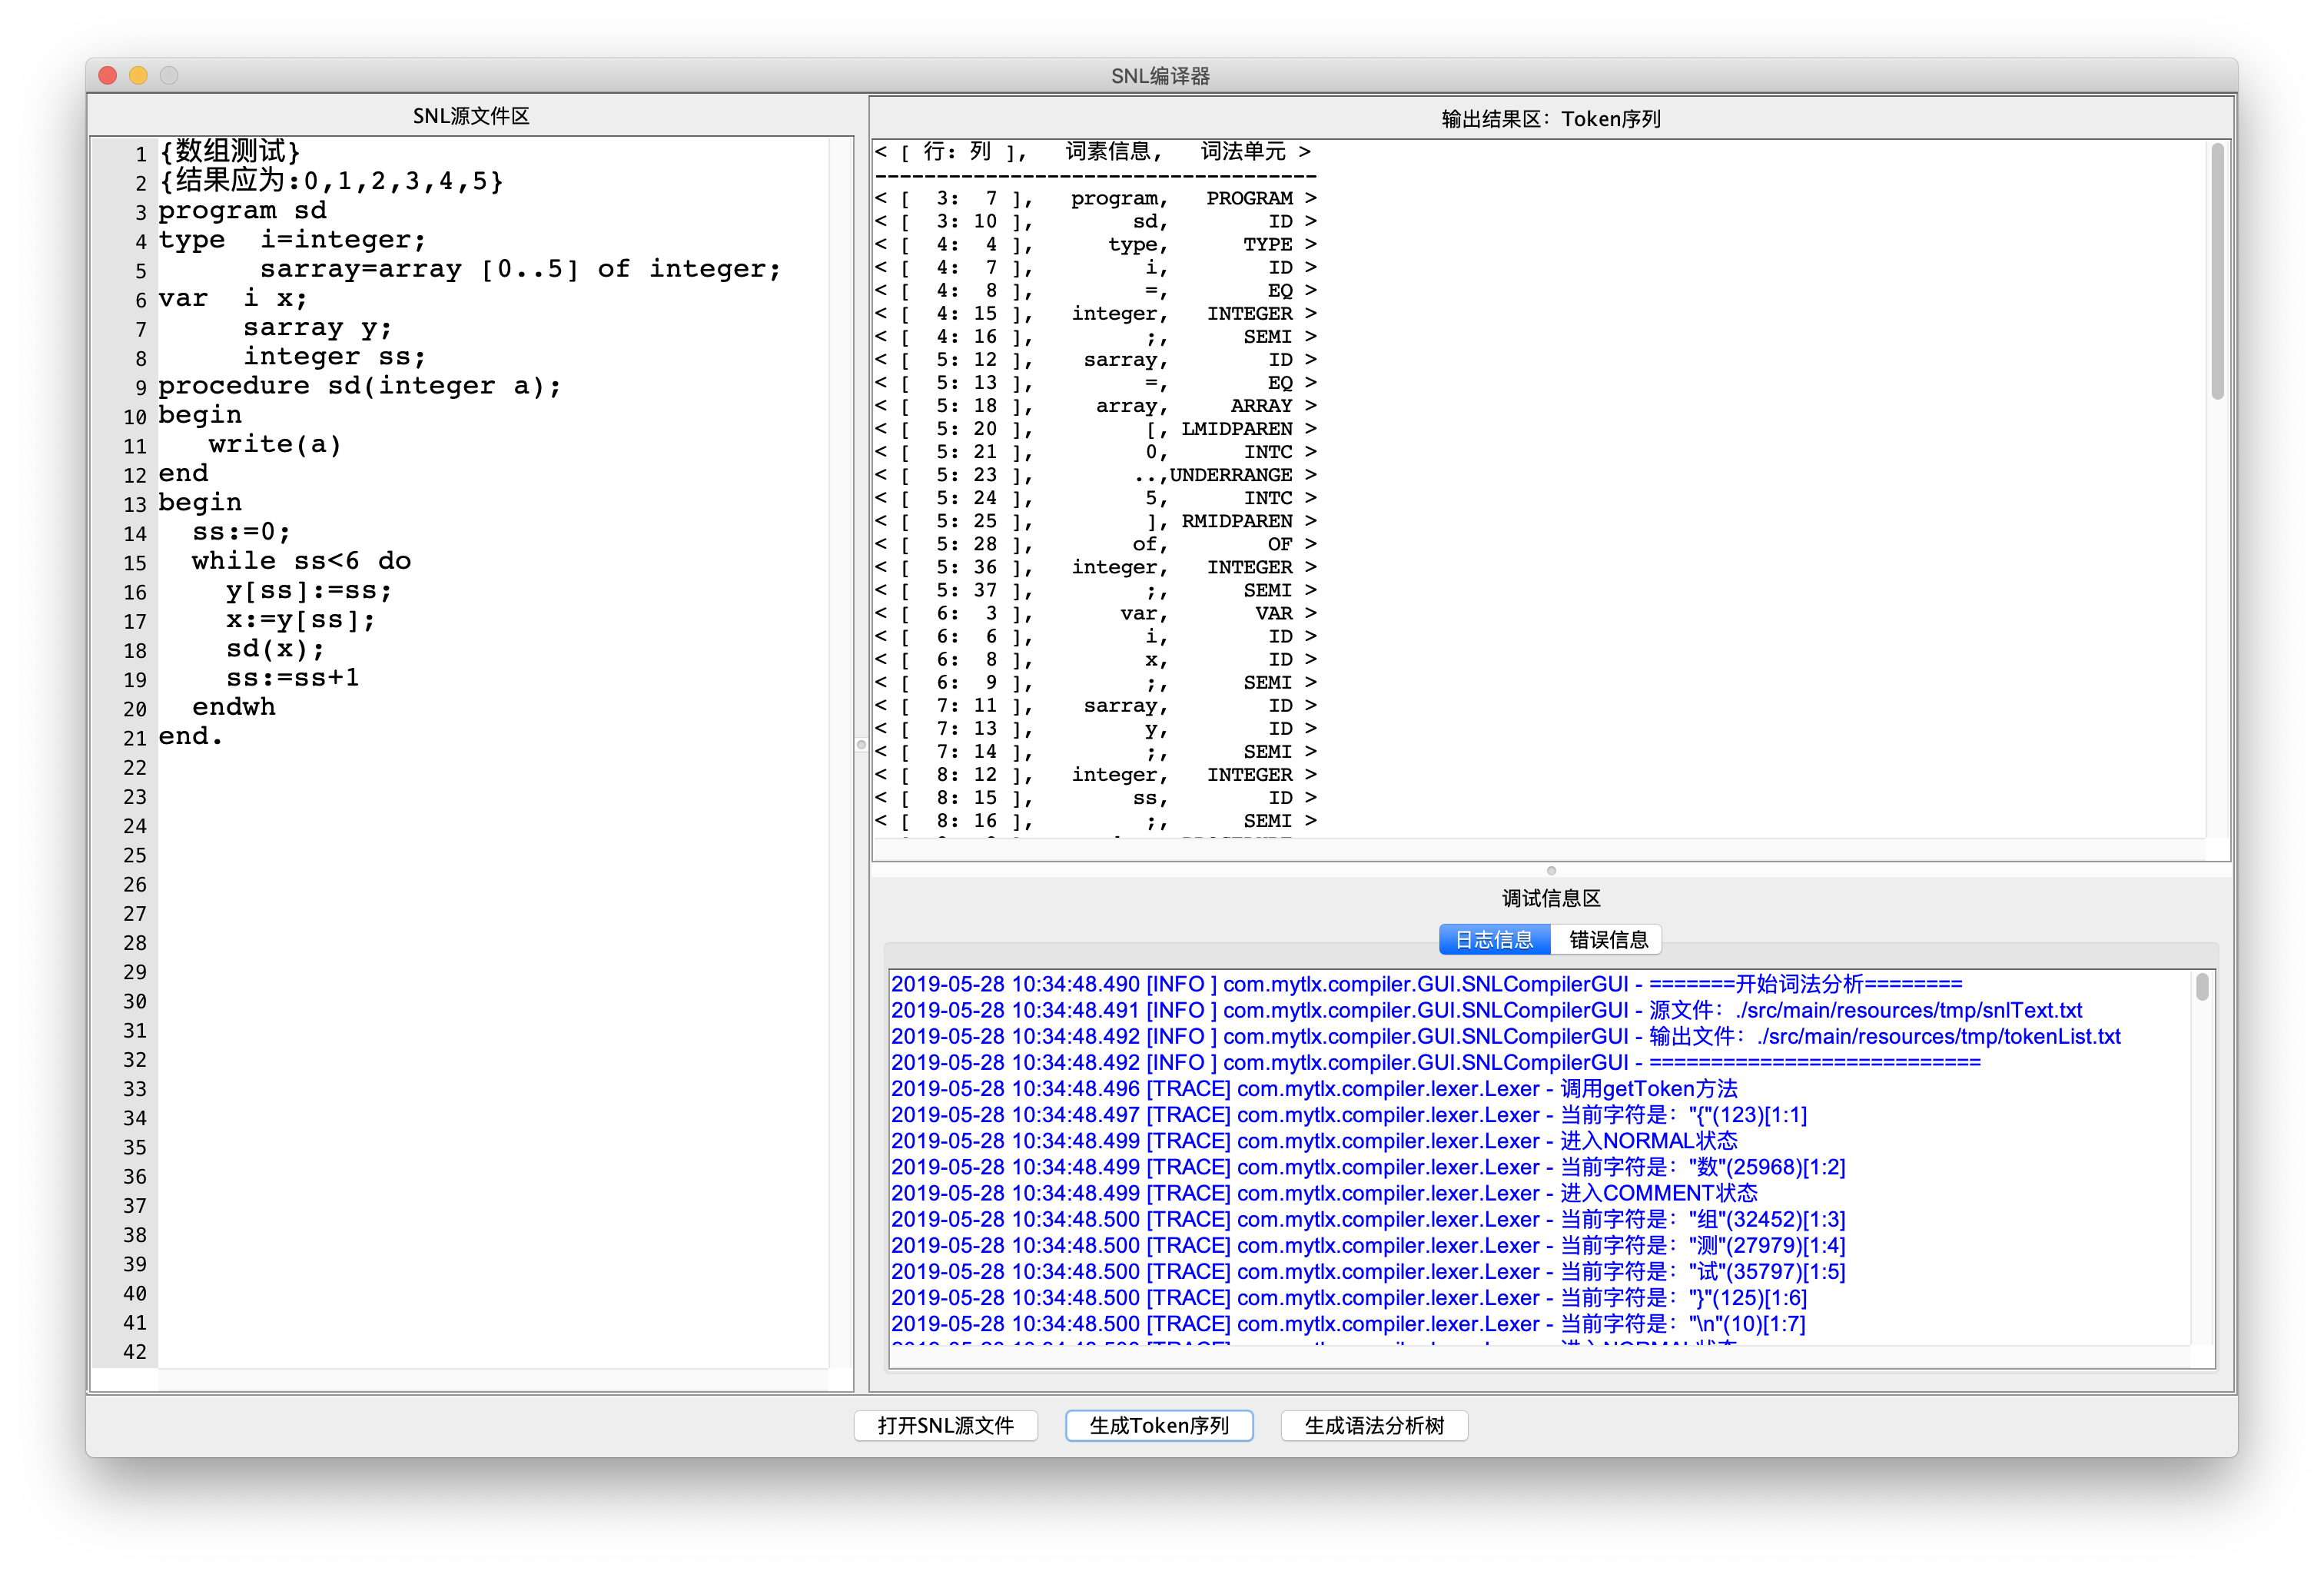Click source line 'ss:=ss+1'
Image resolution: width=2324 pixels, height=1571 pixels.
coord(292,677)
